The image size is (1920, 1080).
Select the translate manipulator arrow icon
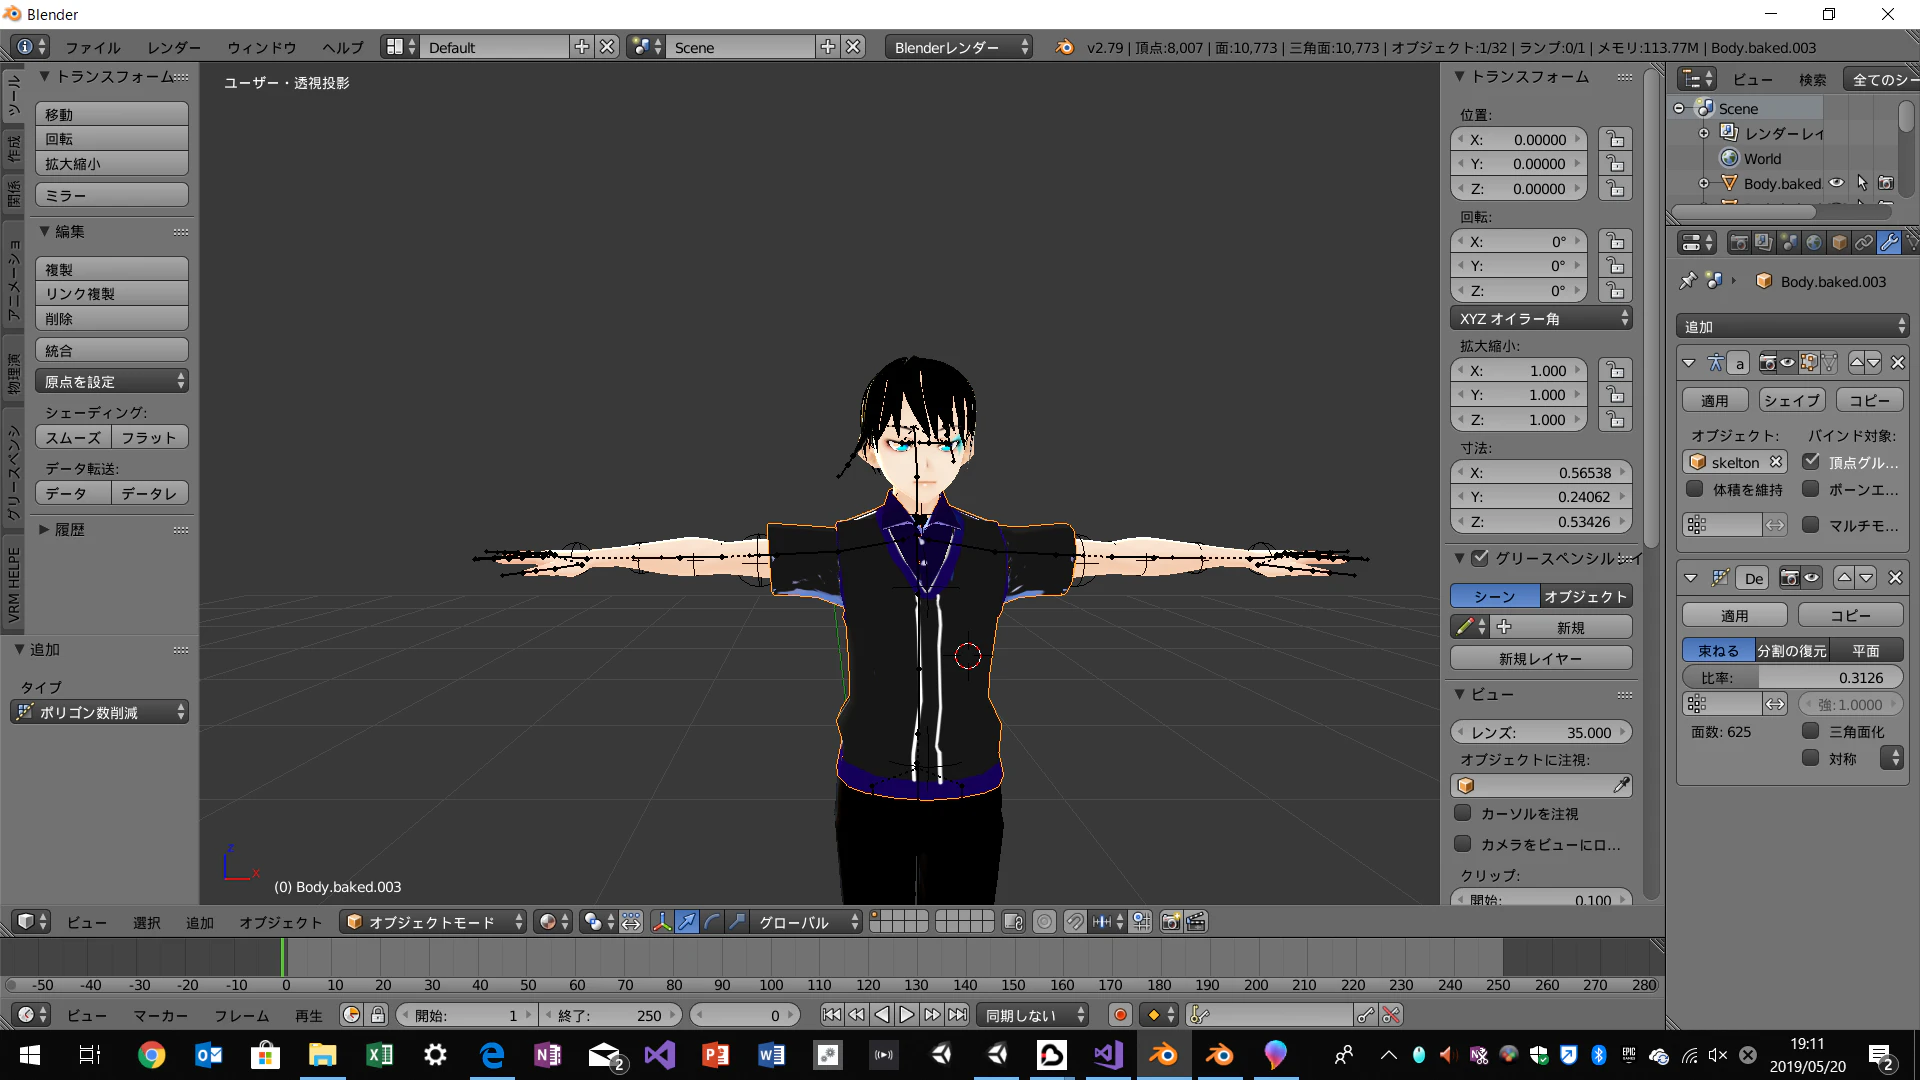point(687,922)
